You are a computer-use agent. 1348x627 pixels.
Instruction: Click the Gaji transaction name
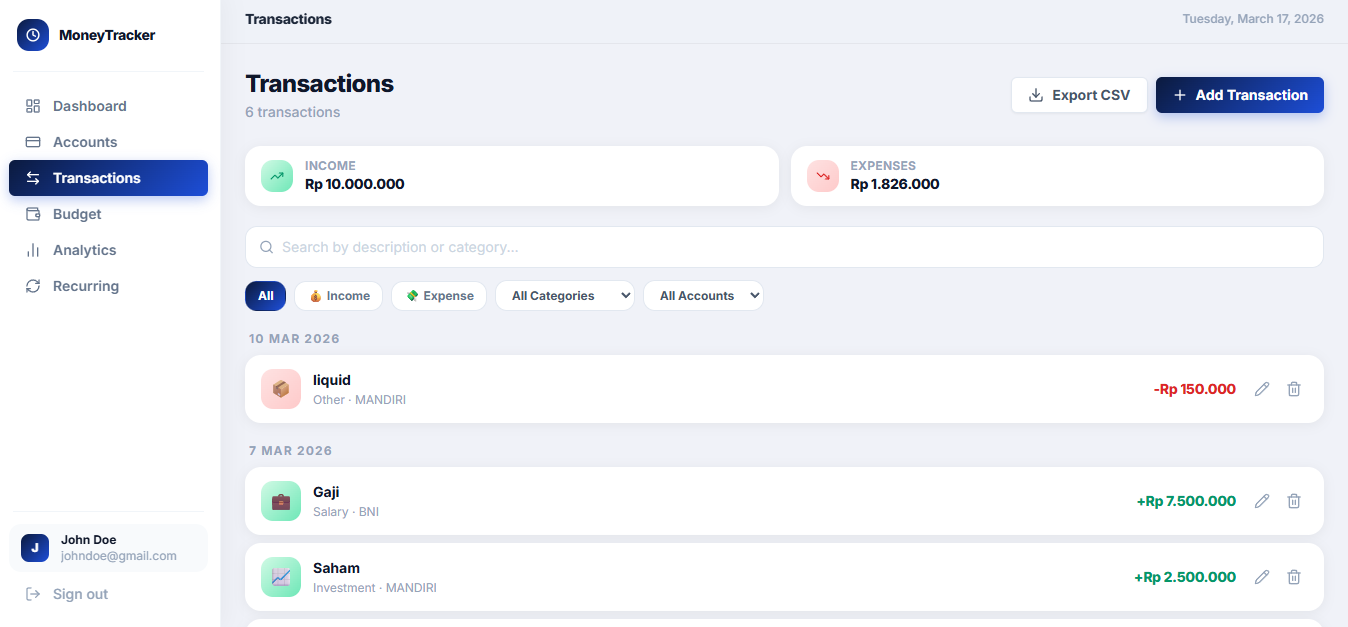tap(326, 492)
